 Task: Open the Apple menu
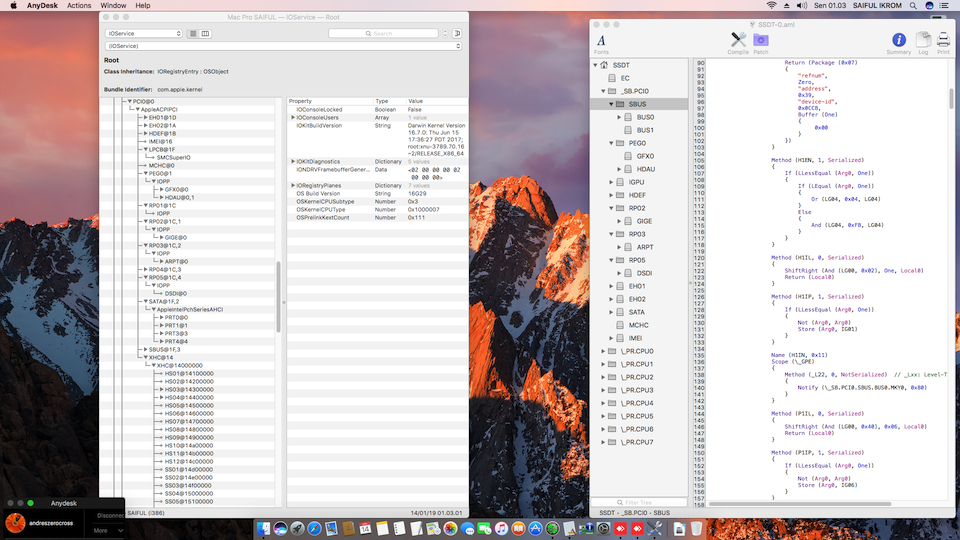pyautogui.click(x=13, y=6)
